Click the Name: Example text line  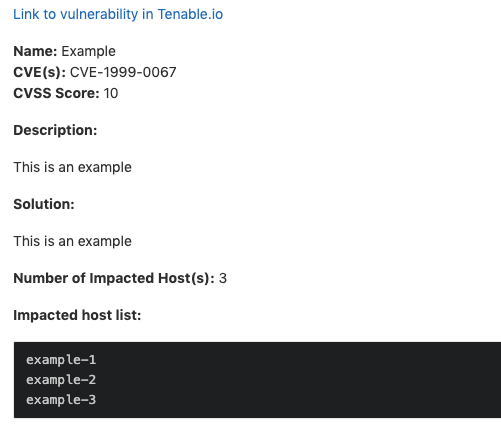tap(64, 51)
